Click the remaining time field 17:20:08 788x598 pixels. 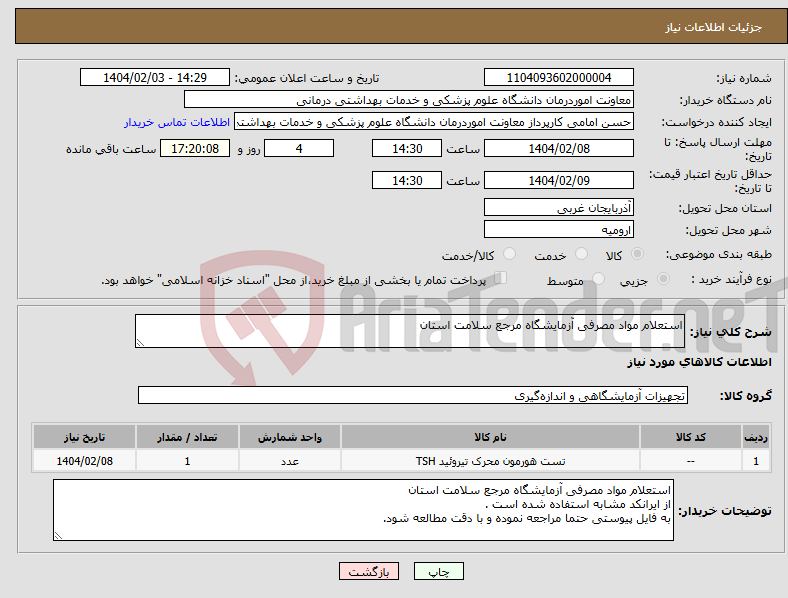(x=195, y=148)
